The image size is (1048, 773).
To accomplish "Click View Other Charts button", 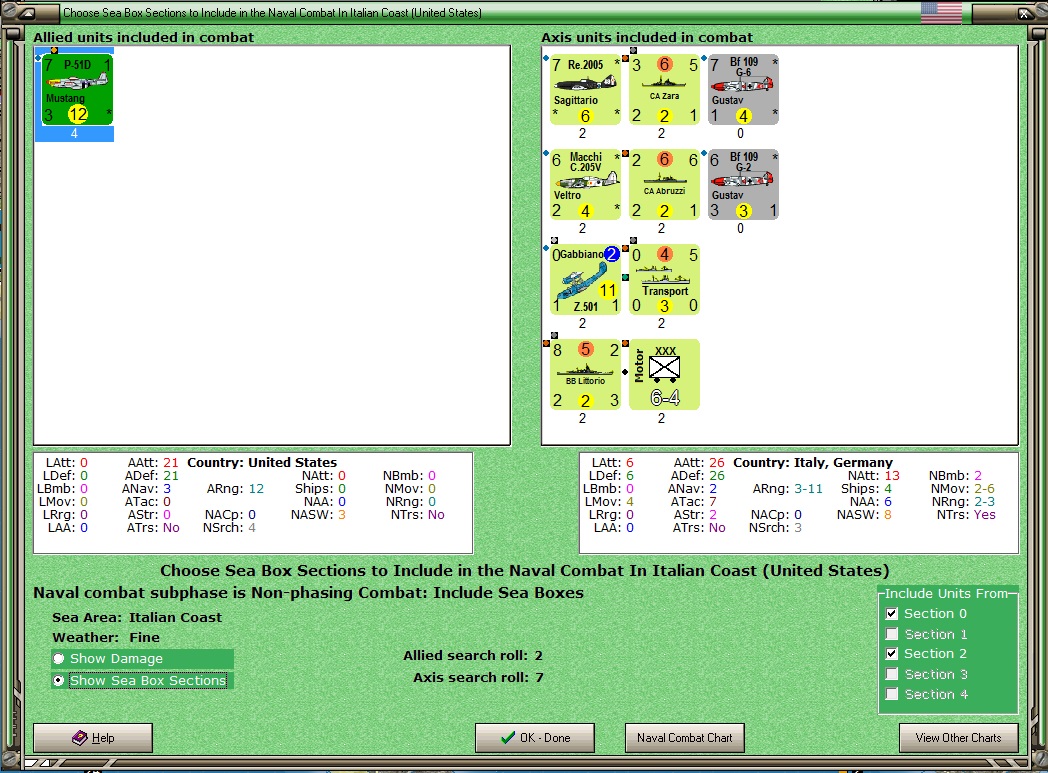I will tap(958, 738).
